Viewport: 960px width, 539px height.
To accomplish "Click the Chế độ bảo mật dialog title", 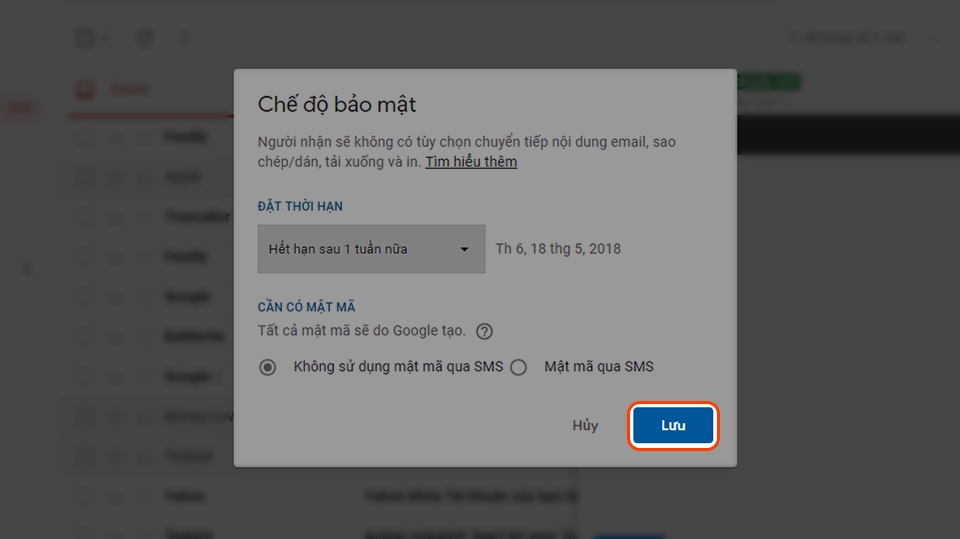I will click(x=337, y=104).
